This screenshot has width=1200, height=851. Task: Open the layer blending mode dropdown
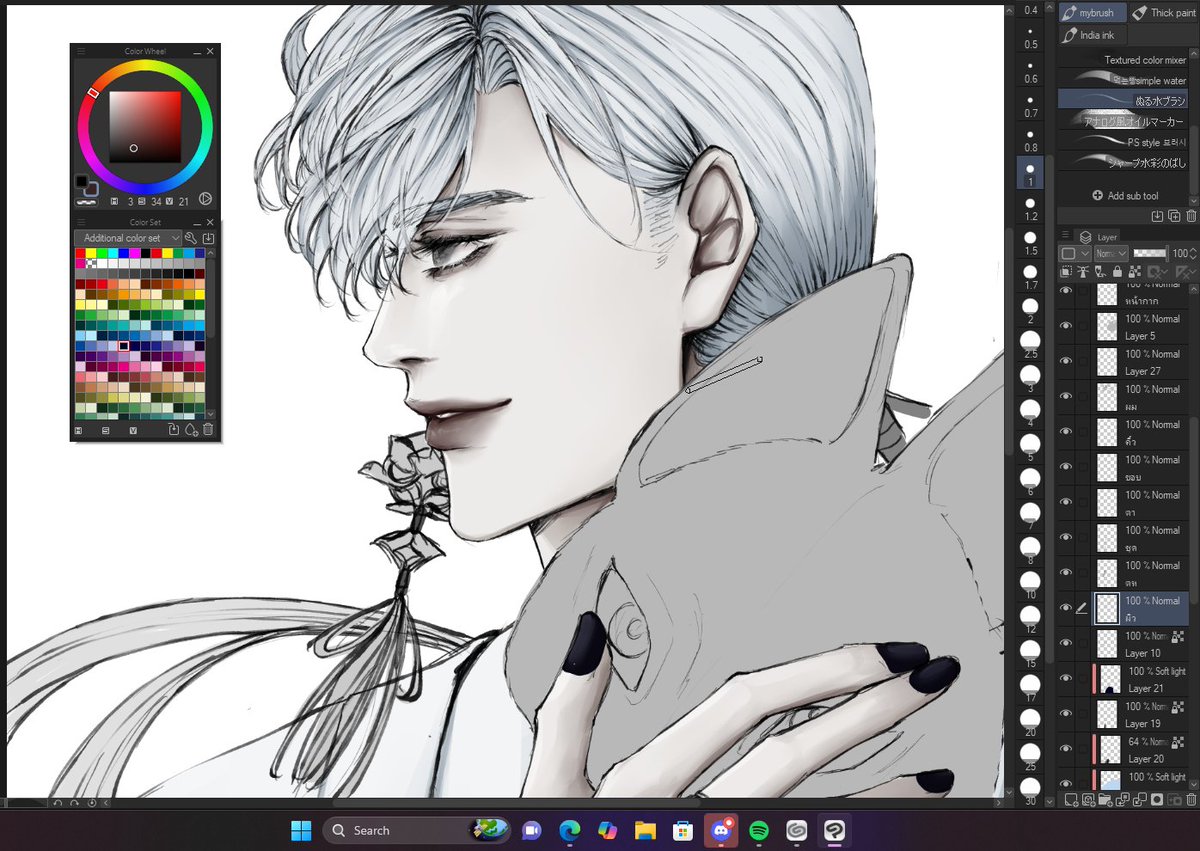[x=1111, y=254]
